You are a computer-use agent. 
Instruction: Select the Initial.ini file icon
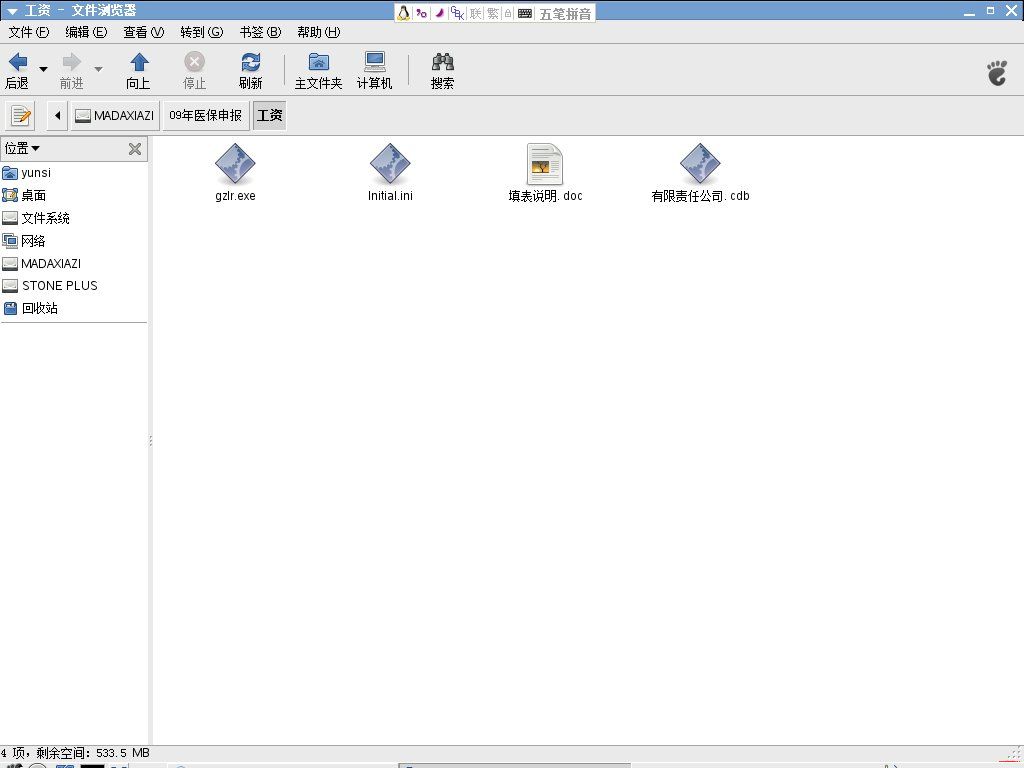[x=390, y=165]
